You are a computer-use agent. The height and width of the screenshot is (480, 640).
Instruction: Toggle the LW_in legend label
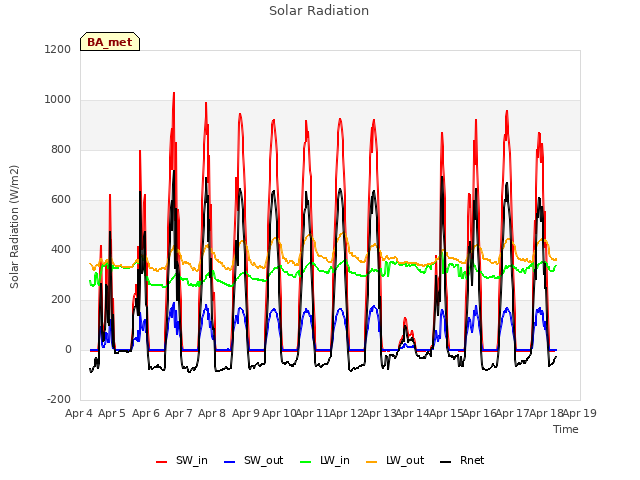coord(335,460)
